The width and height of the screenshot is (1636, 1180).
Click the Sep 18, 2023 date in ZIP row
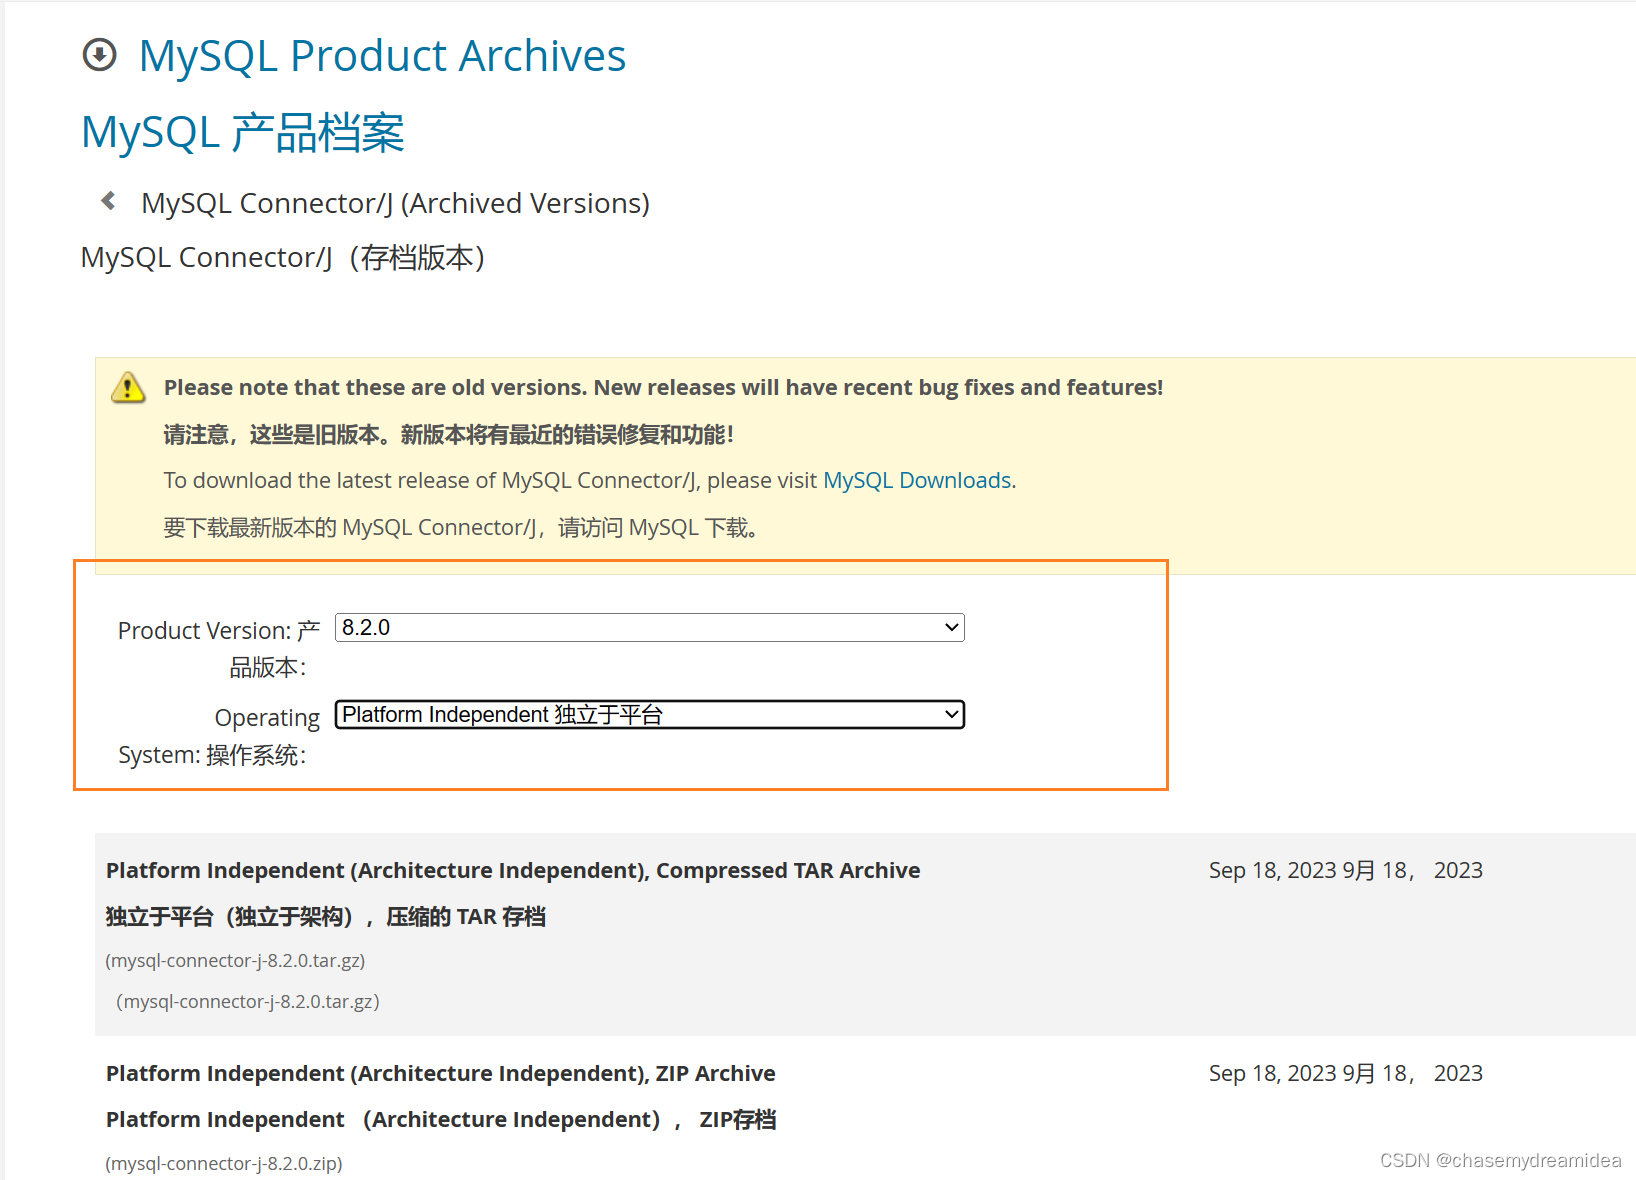coord(1345,1073)
